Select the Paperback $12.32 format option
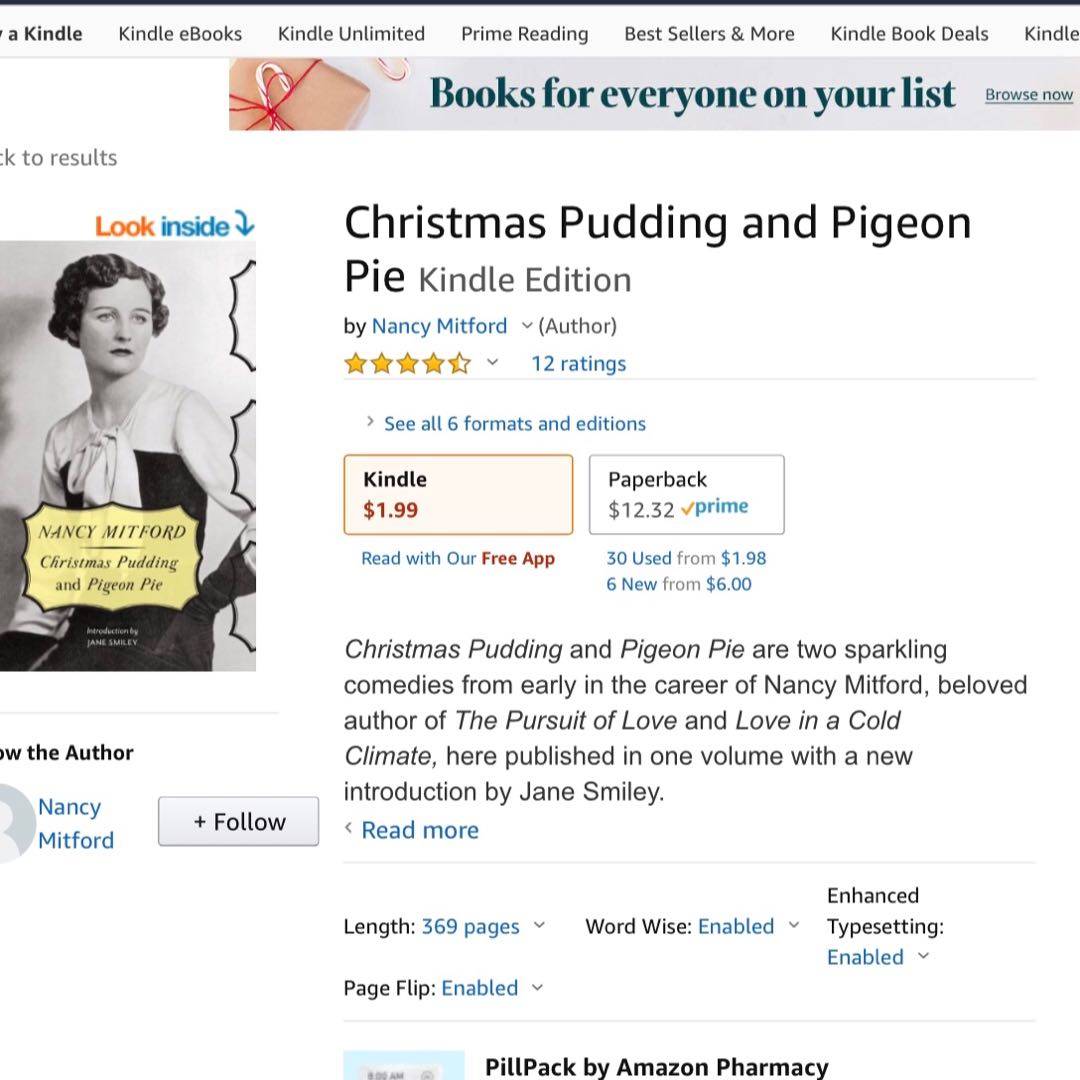 (686, 495)
